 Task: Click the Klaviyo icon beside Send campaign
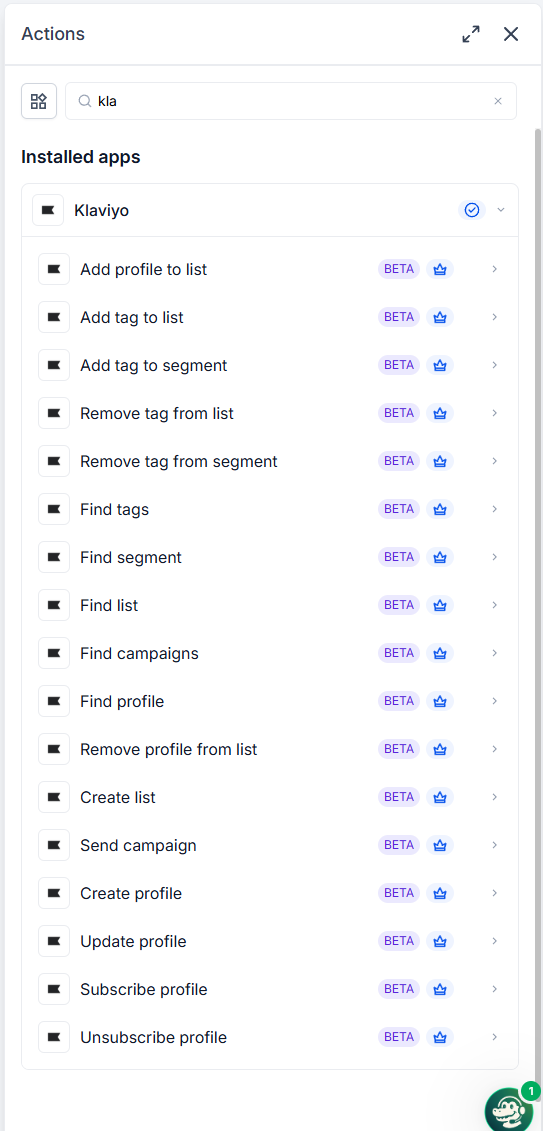(54, 845)
